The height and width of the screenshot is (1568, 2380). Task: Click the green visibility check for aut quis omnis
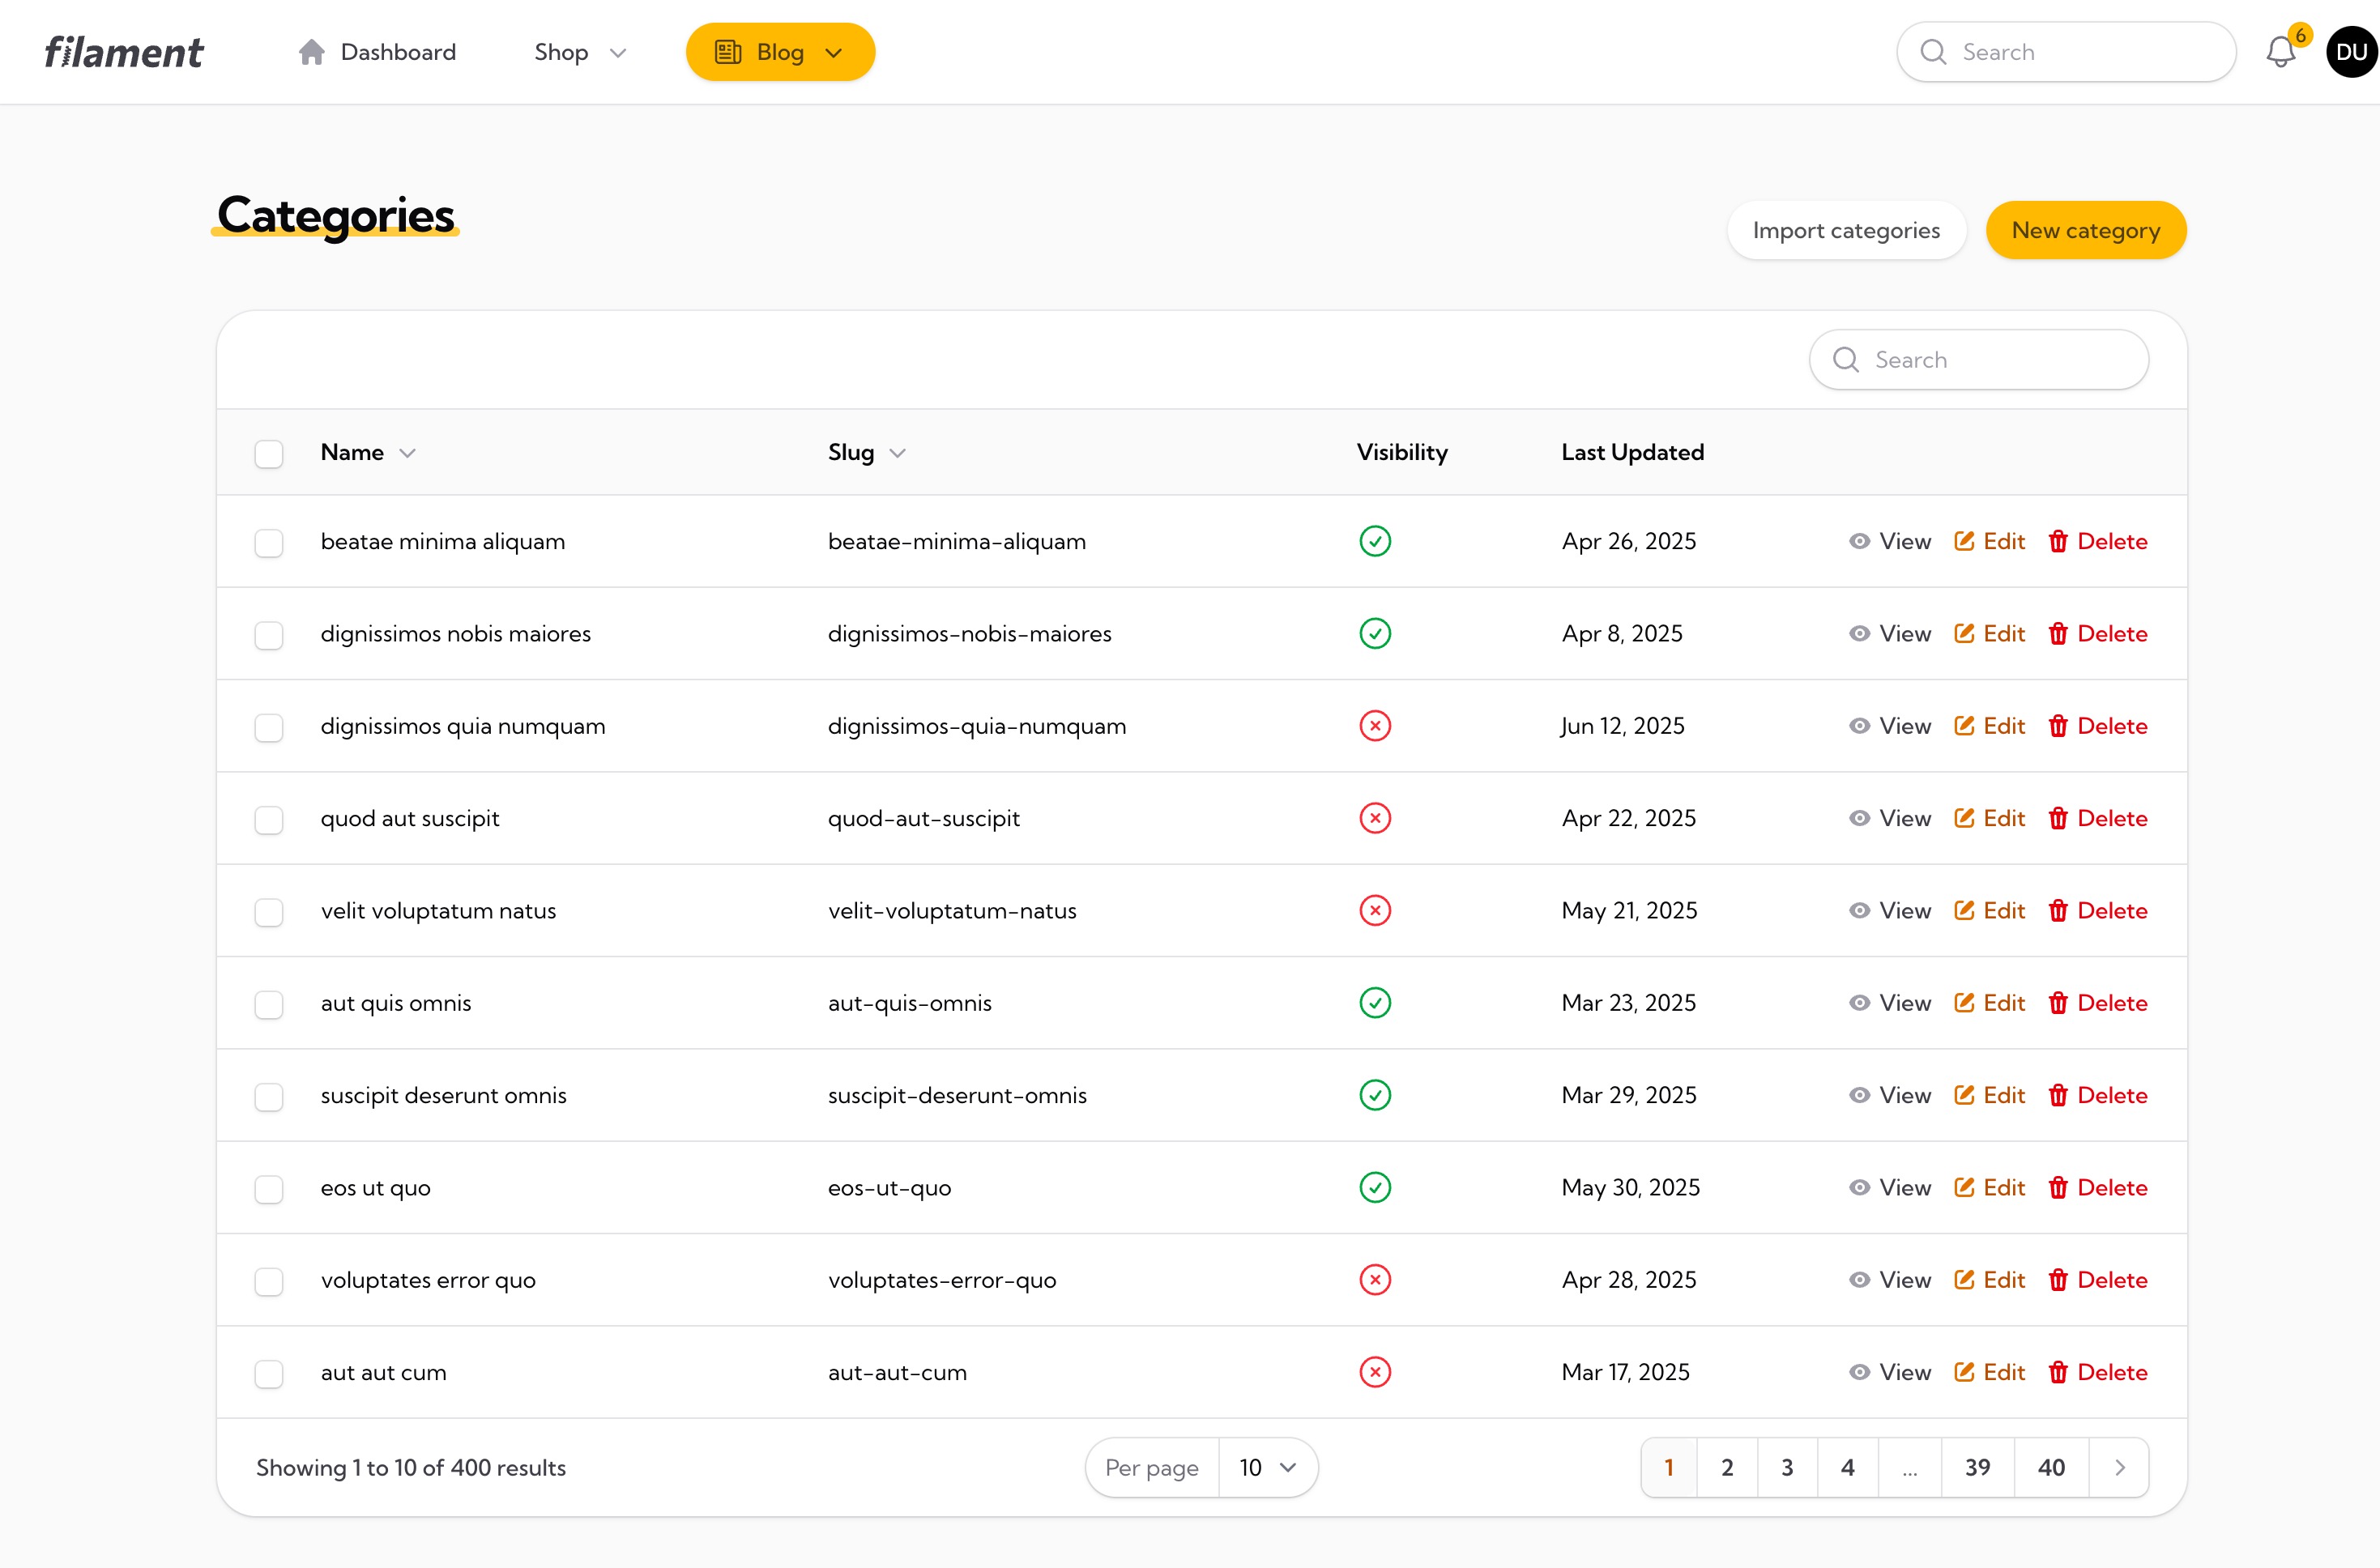1375,1003
